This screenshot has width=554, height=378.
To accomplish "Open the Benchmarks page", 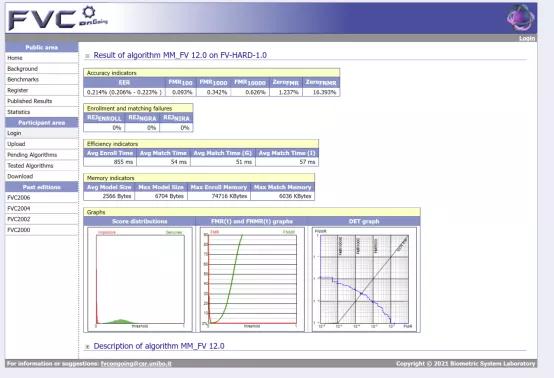I will [x=23, y=79].
